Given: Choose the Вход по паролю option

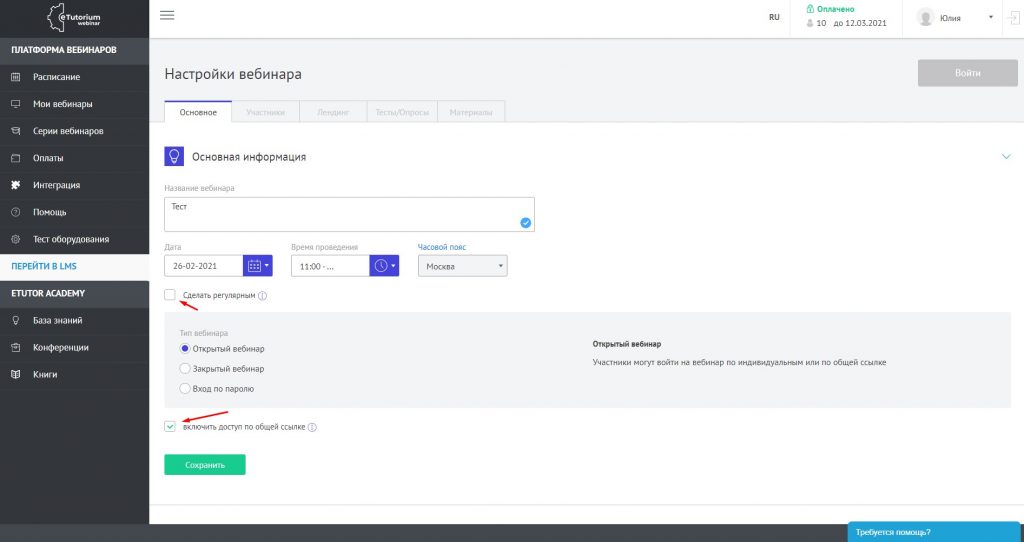Looking at the screenshot, I should coord(184,388).
